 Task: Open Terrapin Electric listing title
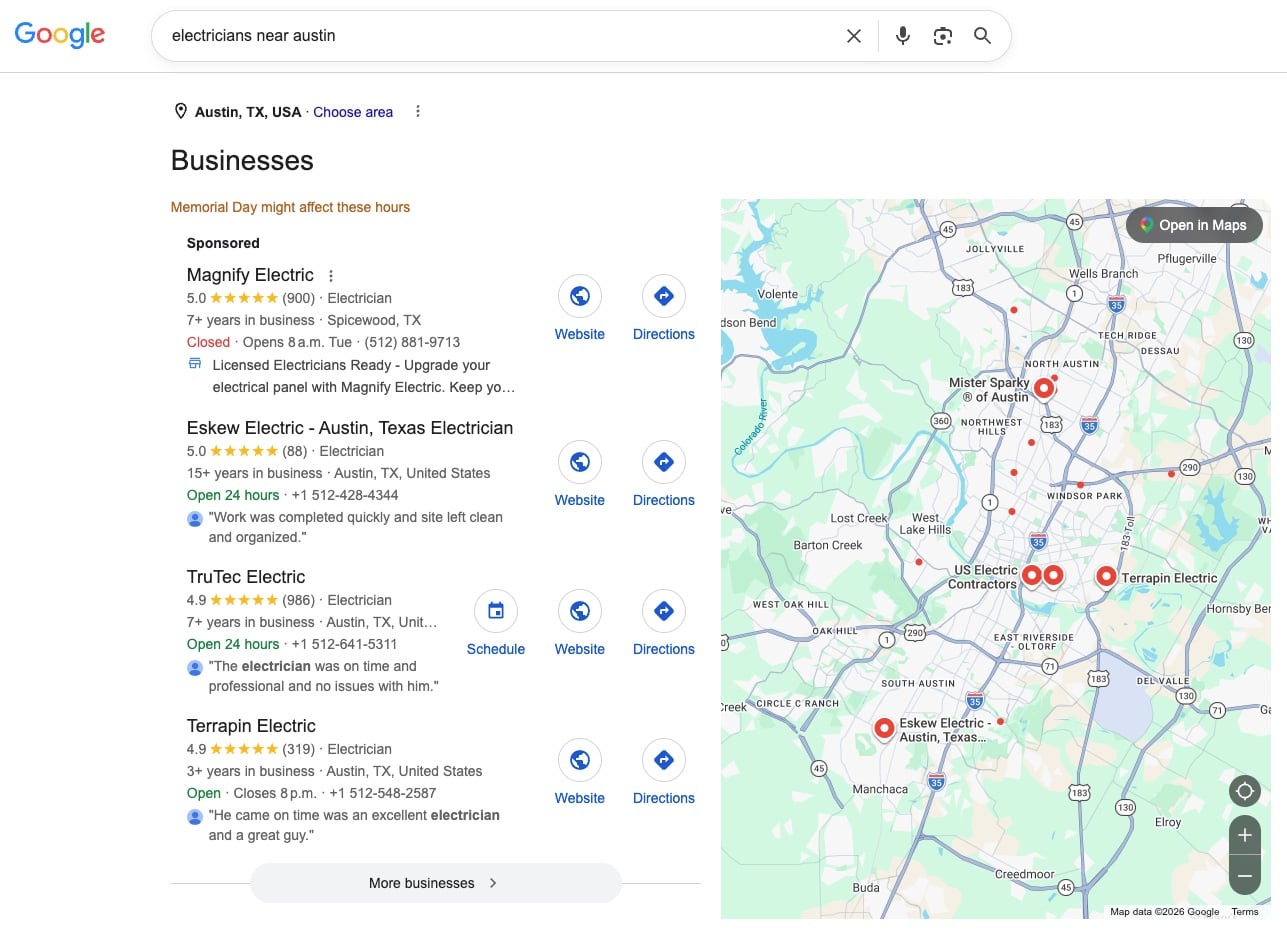pos(251,726)
